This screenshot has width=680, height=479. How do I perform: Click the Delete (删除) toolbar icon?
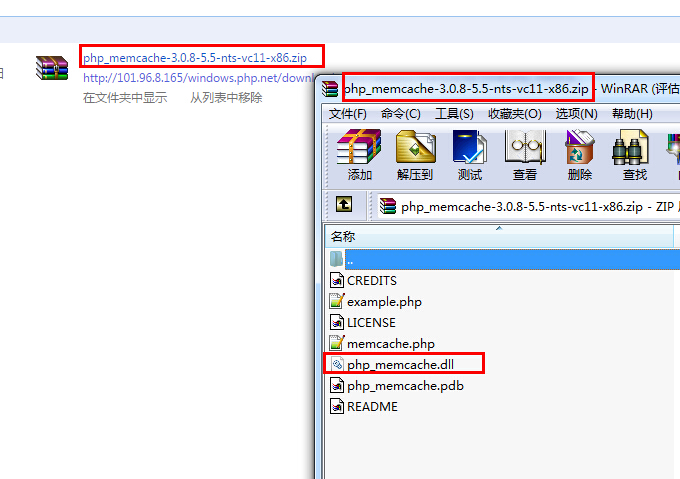579,155
